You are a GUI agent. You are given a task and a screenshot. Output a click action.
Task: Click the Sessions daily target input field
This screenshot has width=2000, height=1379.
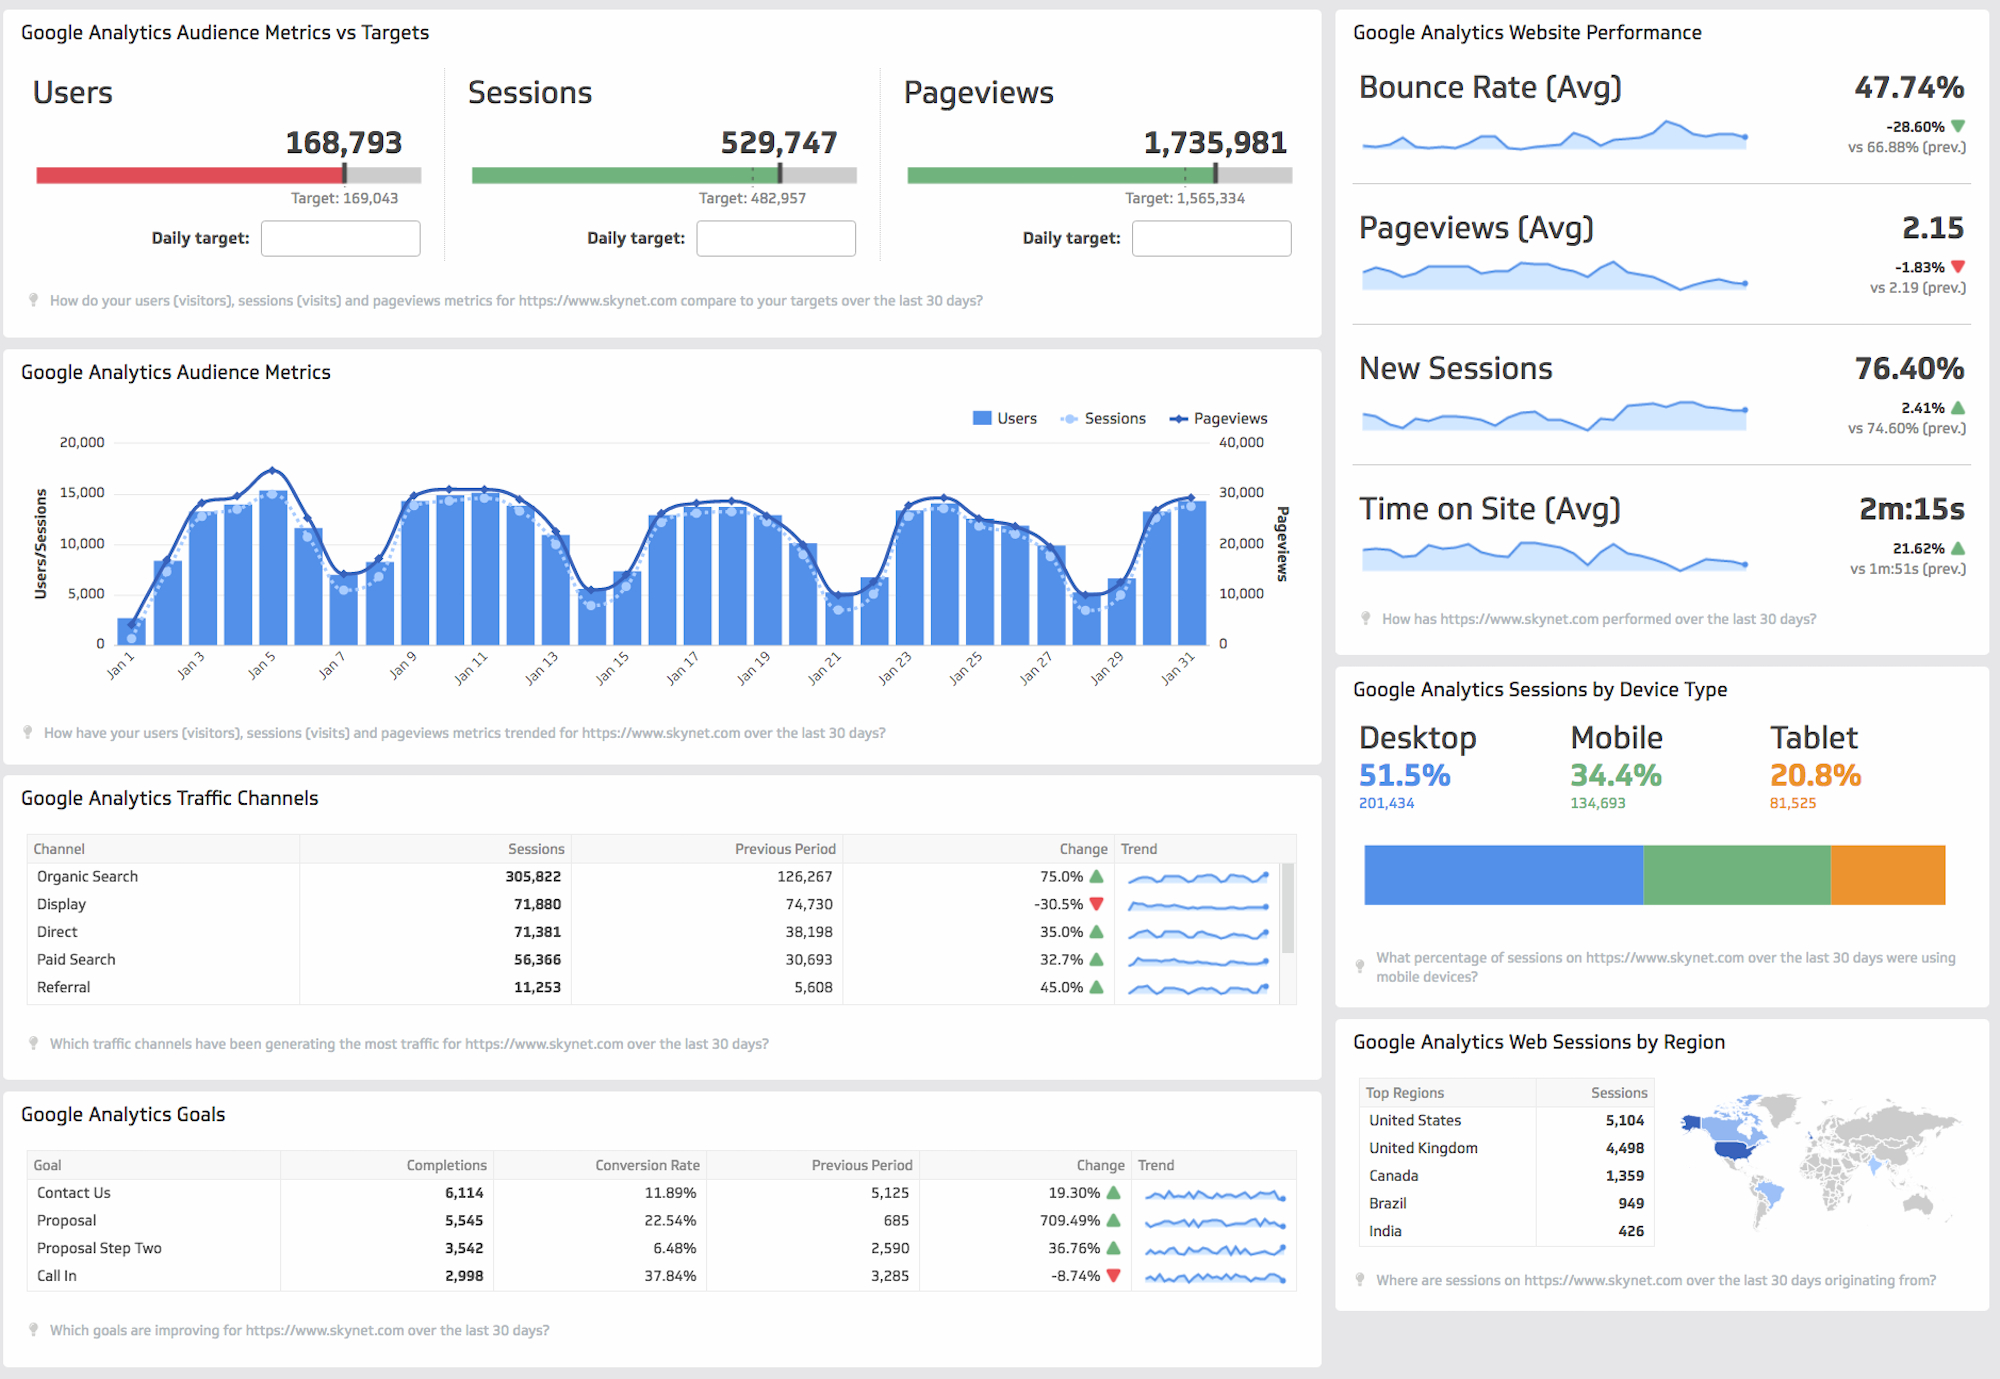coord(776,238)
